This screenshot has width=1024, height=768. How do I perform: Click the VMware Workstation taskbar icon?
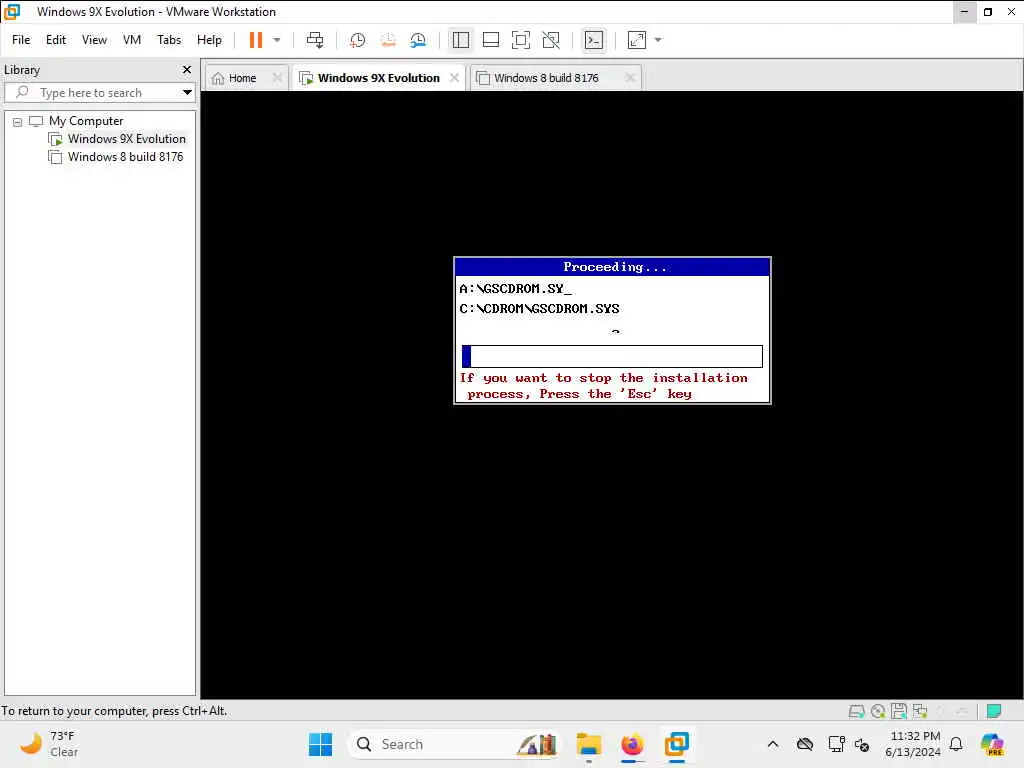pyautogui.click(x=677, y=744)
